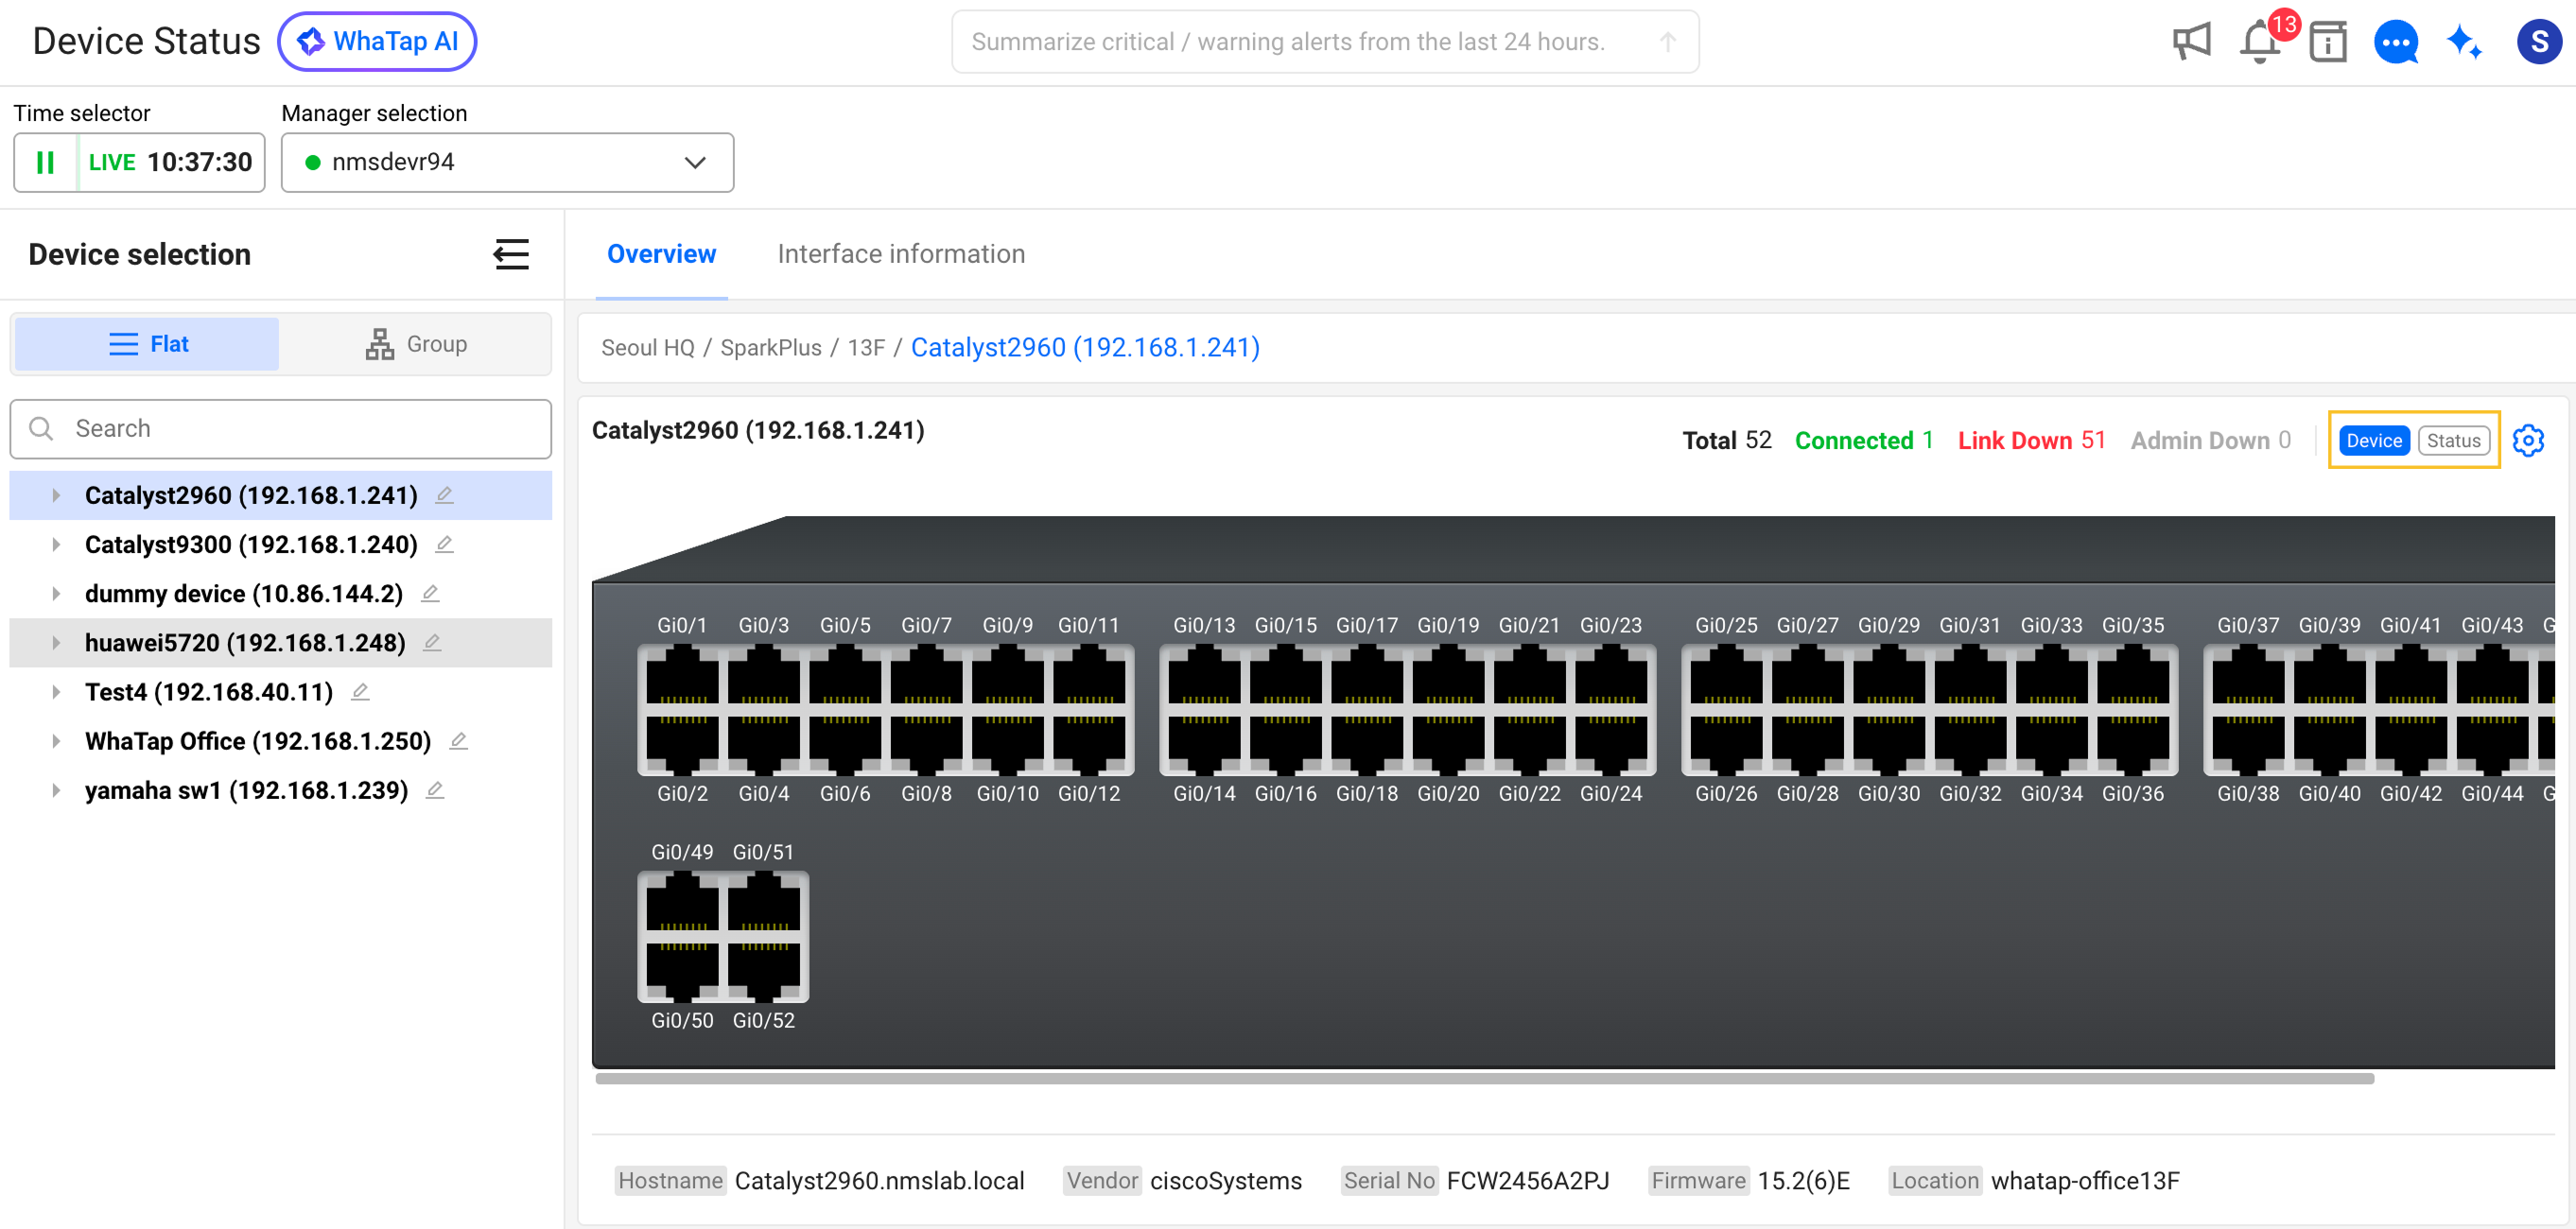
Task: Open the port view settings gear
Action: (x=2528, y=440)
